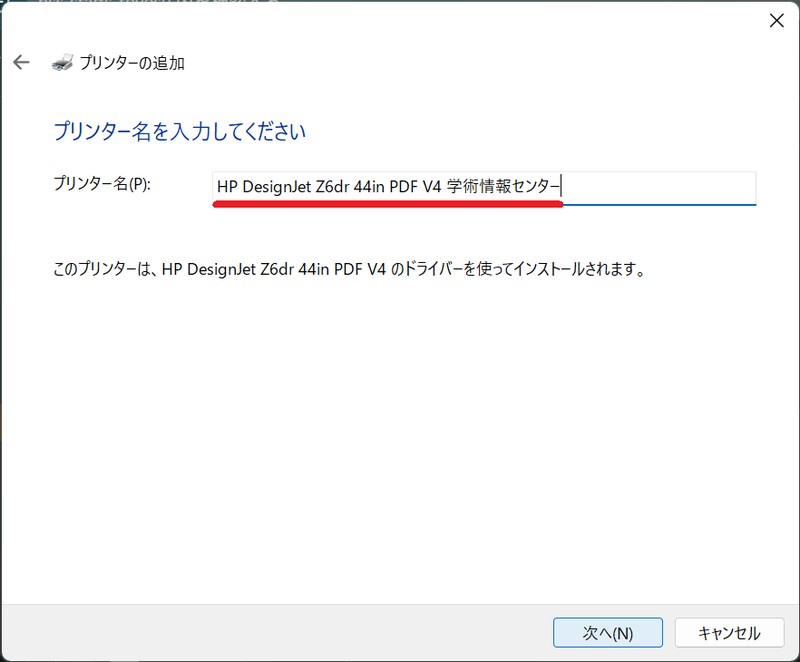Viewport: 800px width, 662px height.
Task: Click the back arrow in the wizard
Action: pos(21,62)
